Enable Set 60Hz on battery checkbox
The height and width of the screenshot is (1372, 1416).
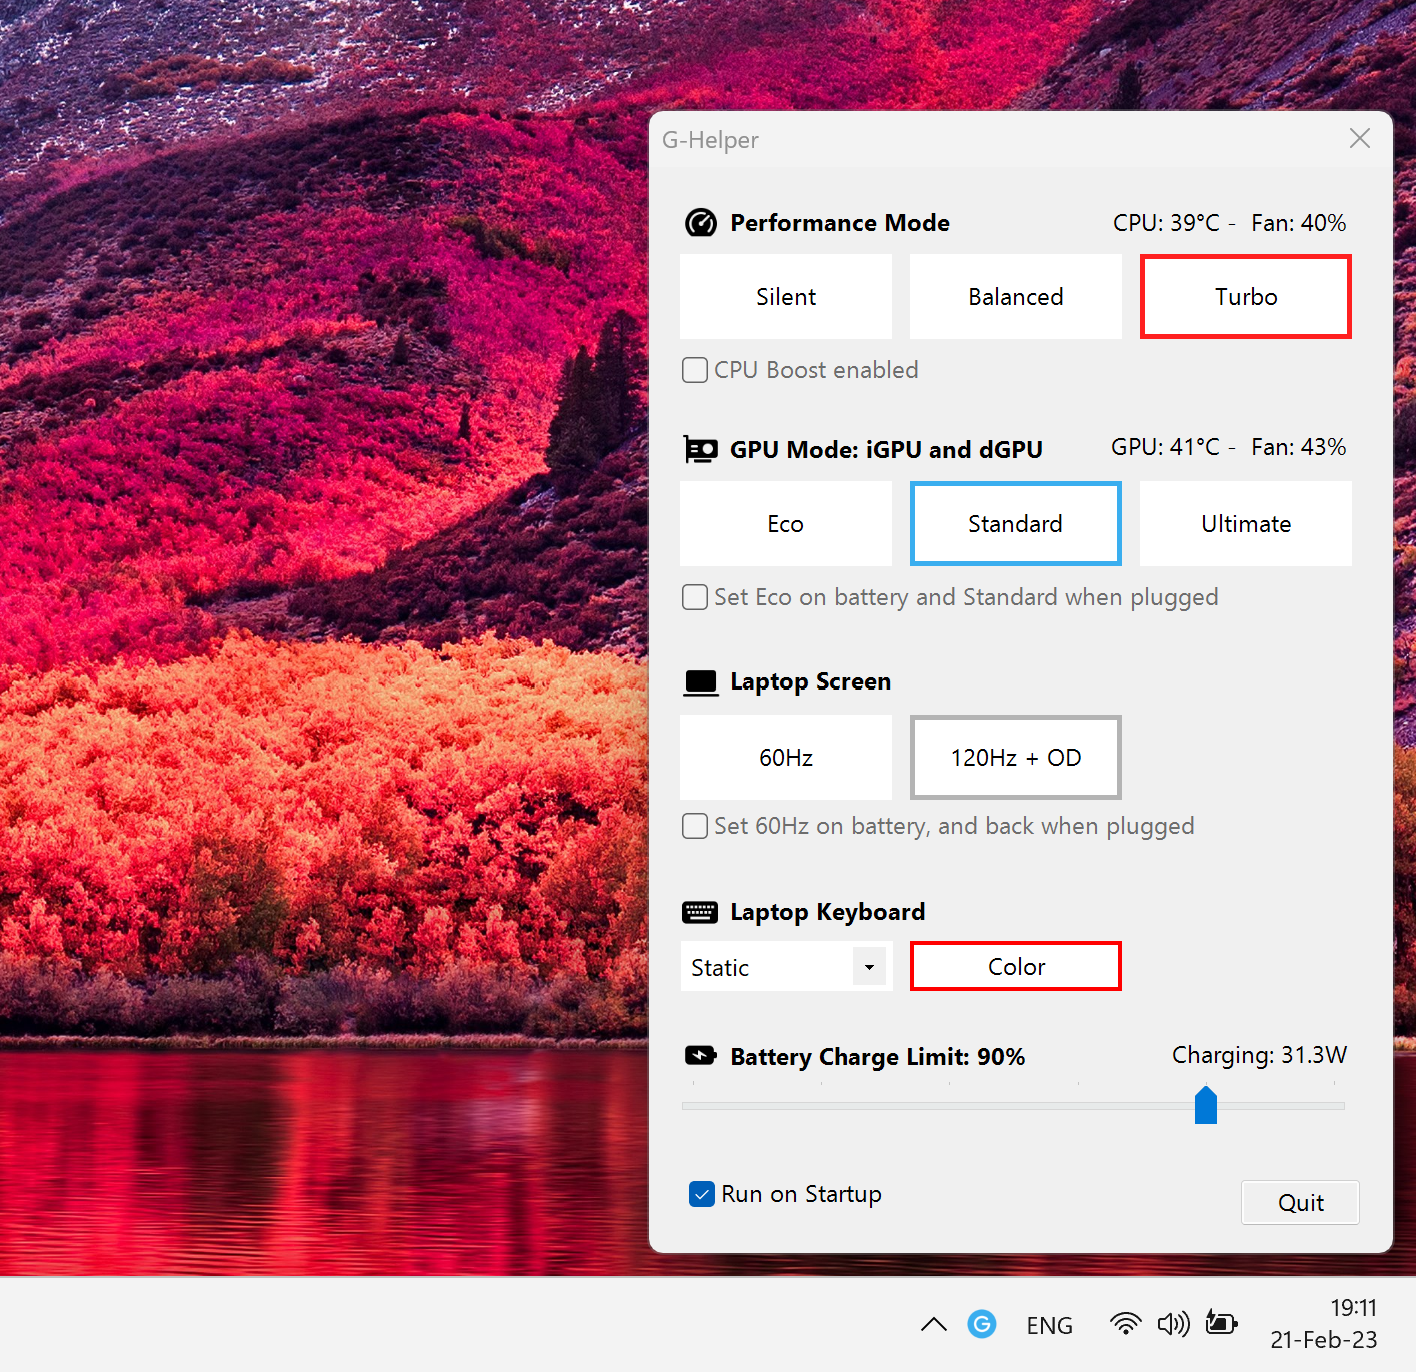tap(695, 826)
